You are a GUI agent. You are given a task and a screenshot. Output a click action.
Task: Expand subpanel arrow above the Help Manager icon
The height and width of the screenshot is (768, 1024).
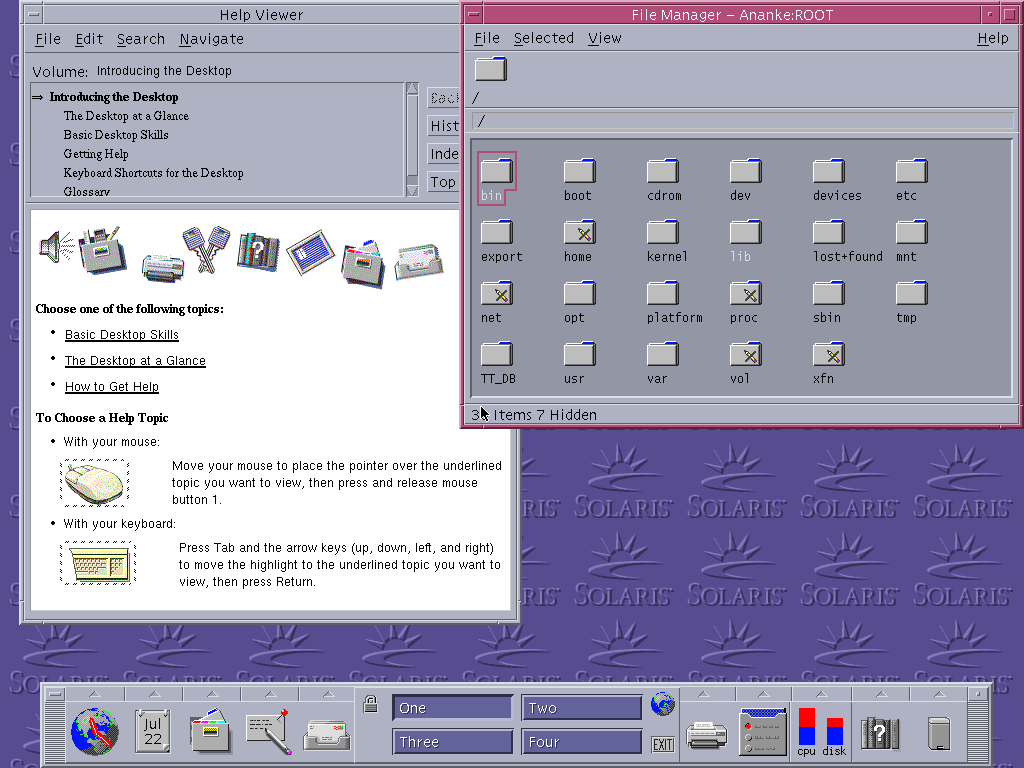tap(881, 694)
